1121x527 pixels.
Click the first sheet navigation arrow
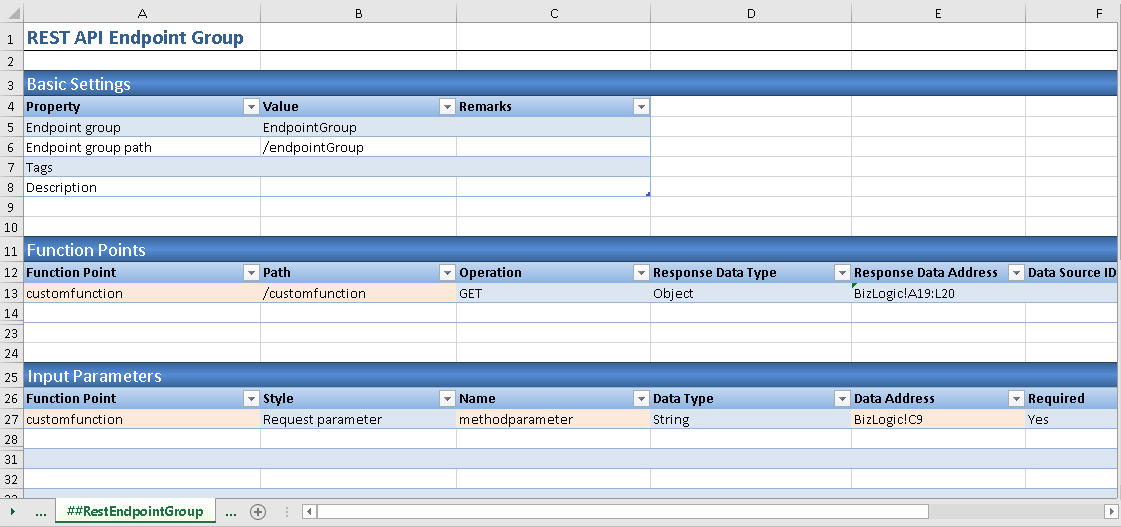click(12, 512)
